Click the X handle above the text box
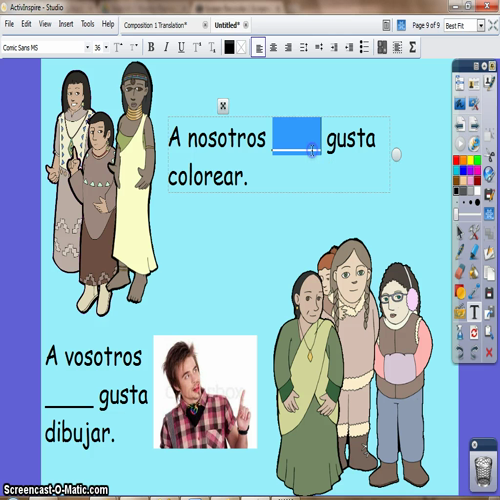 point(223,106)
